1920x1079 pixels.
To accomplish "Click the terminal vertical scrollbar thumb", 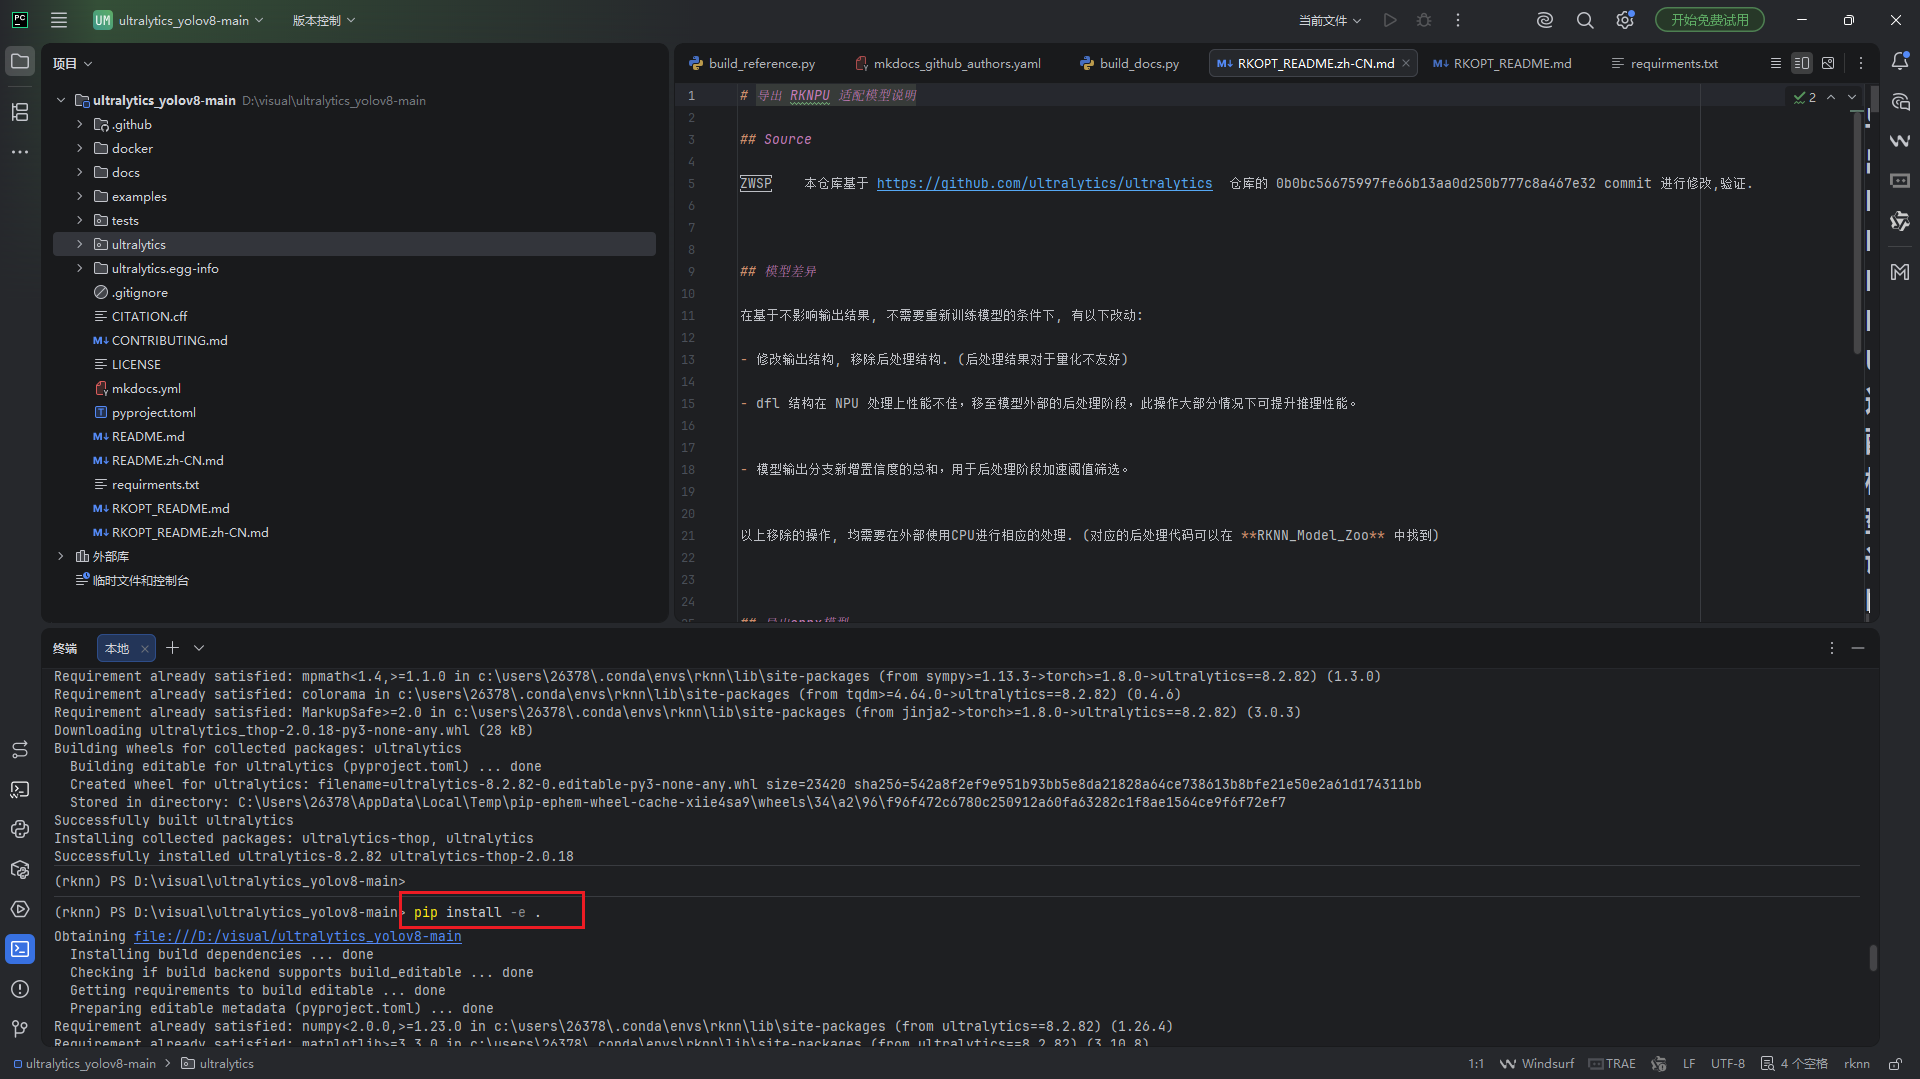I will click(1873, 957).
